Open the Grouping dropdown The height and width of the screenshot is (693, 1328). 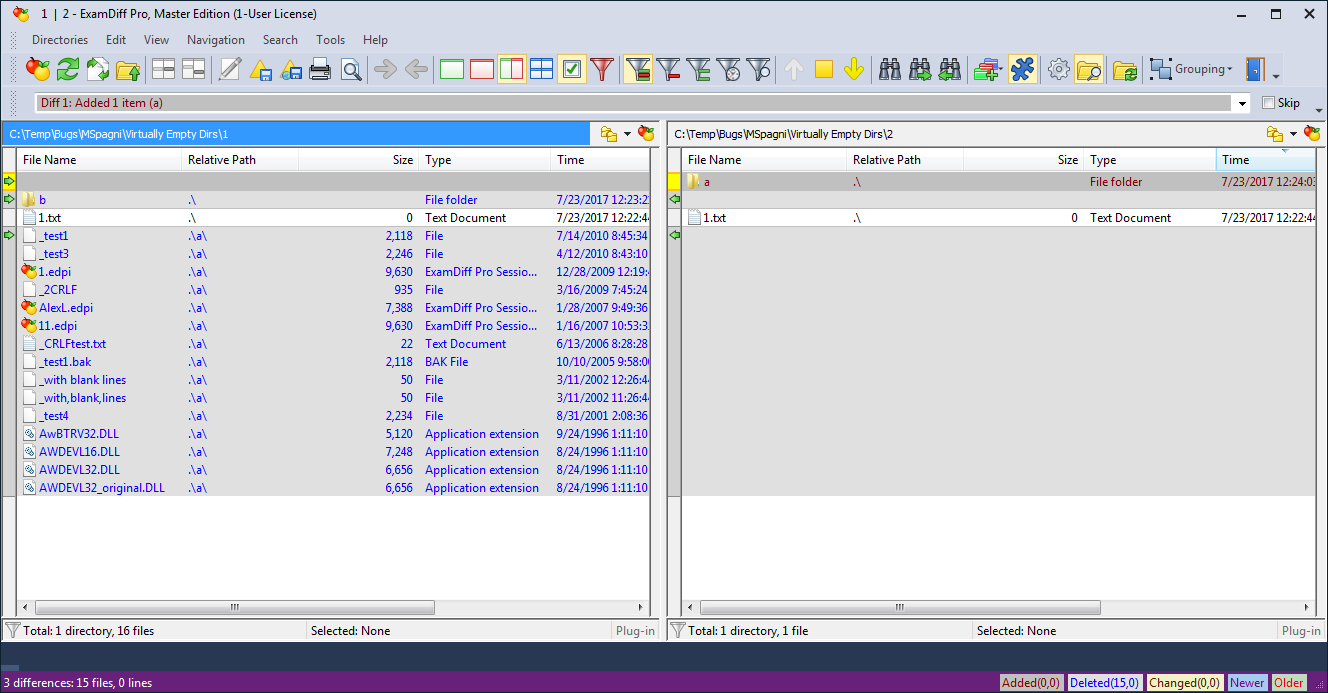[x=1192, y=69]
